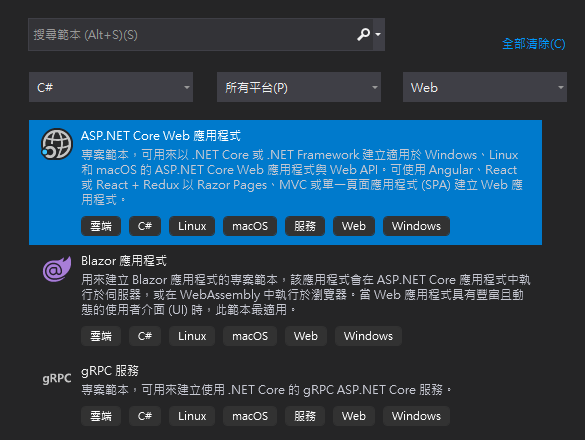Click the 雲端 tag under ASP.NET Core

point(101,226)
